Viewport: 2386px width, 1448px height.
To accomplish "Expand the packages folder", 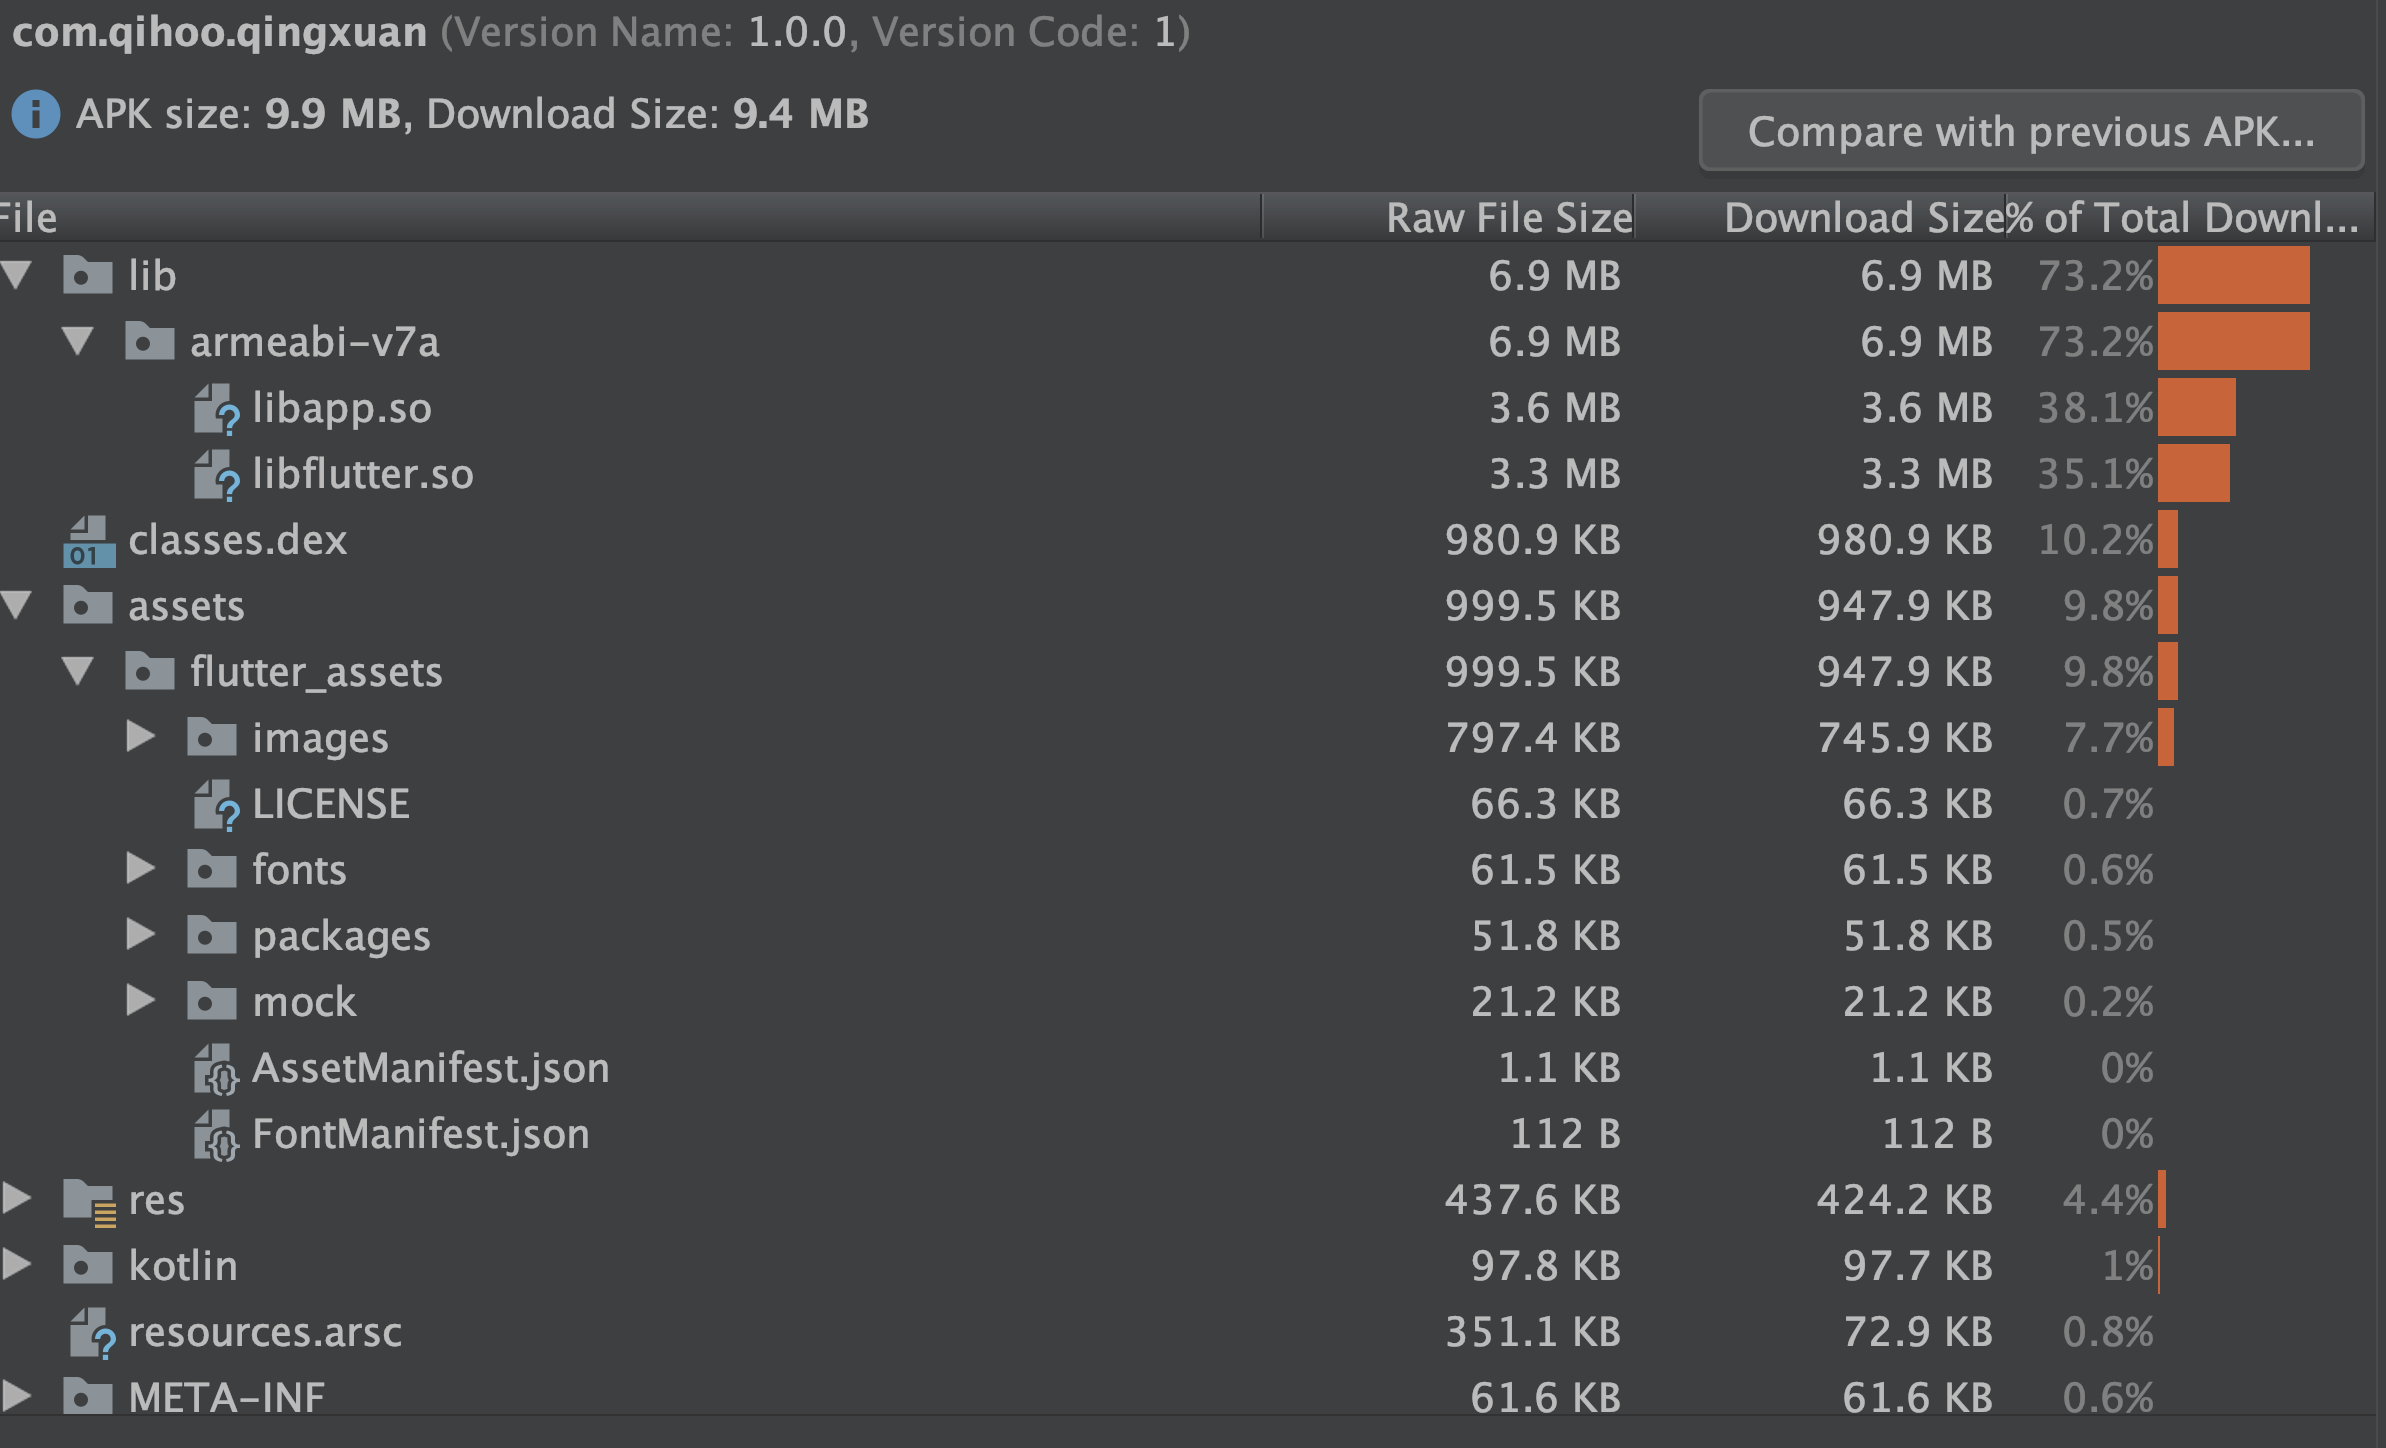I will click(x=141, y=935).
